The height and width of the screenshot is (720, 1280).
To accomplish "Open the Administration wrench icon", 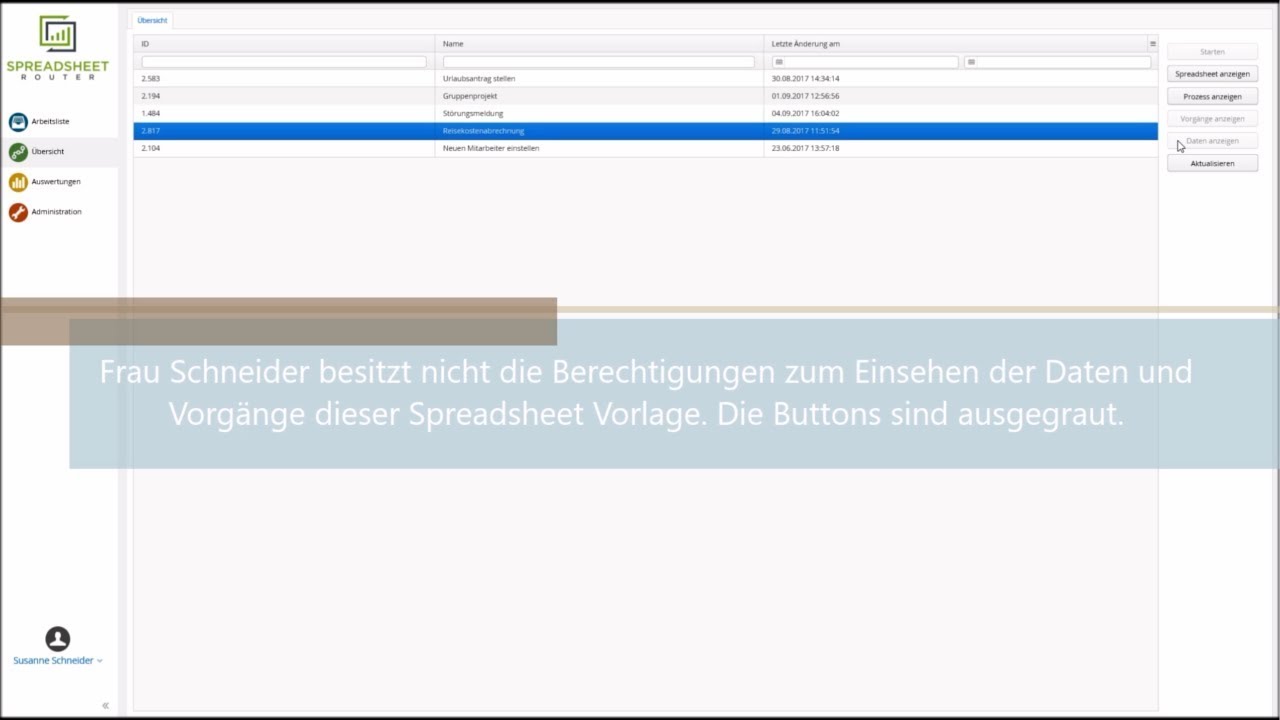I will (x=18, y=212).
